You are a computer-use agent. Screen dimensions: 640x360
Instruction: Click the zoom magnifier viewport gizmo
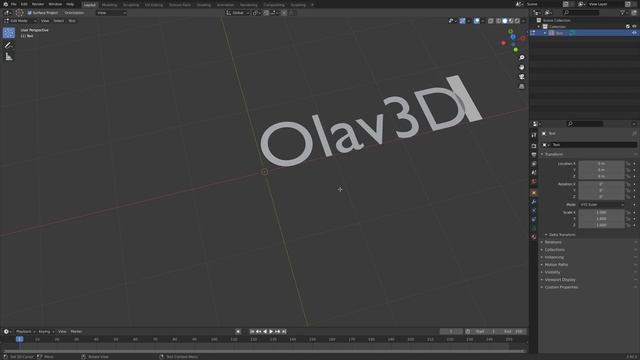point(522,58)
